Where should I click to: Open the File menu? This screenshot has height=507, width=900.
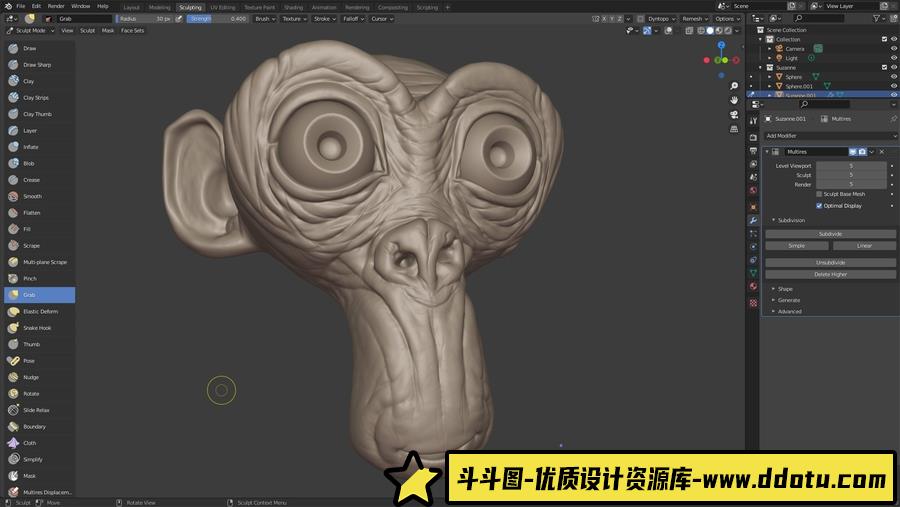(x=21, y=6)
